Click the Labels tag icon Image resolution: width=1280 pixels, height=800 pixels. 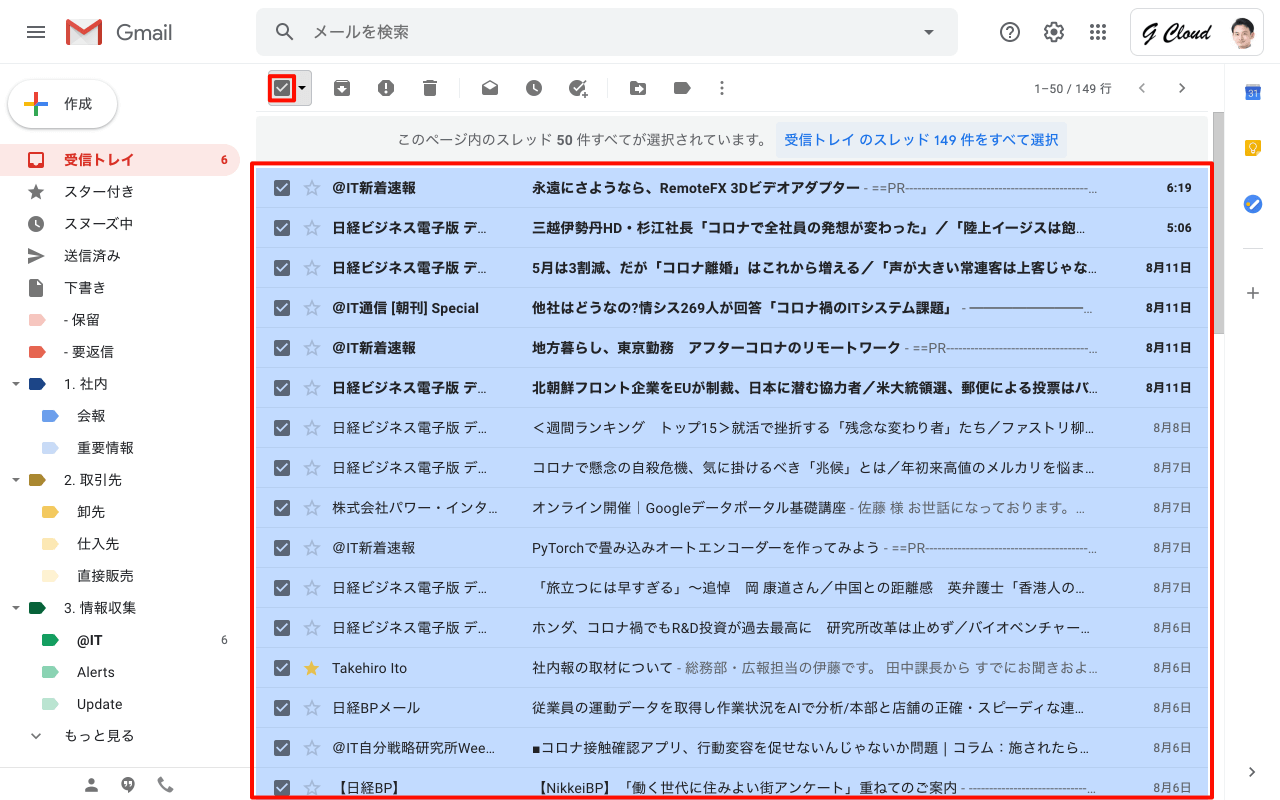tap(682, 88)
